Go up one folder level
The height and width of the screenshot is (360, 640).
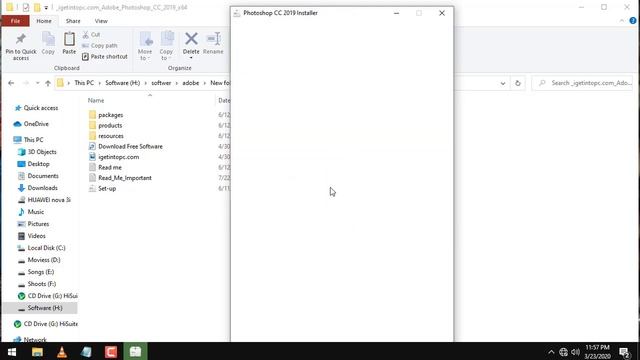coord(48,83)
